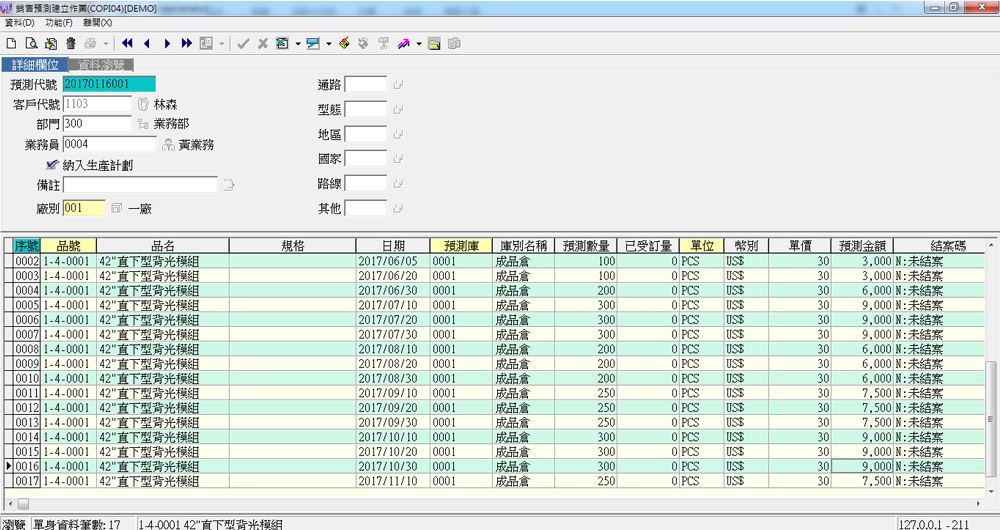Screen dimensions: 1000x530
Task: Go to next record arrow
Action: (x=167, y=44)
